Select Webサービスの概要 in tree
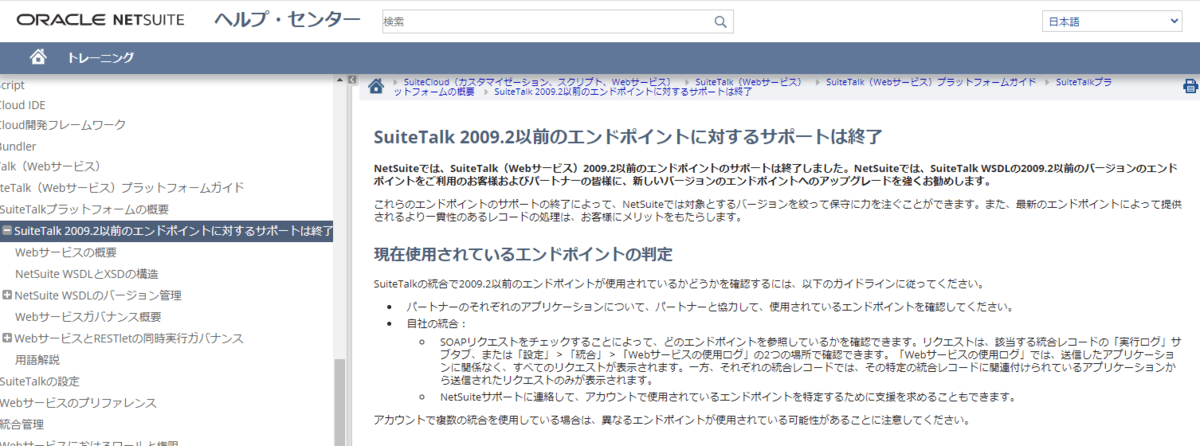Viewport: 1200px width, 446px height. tap(66, 252)
